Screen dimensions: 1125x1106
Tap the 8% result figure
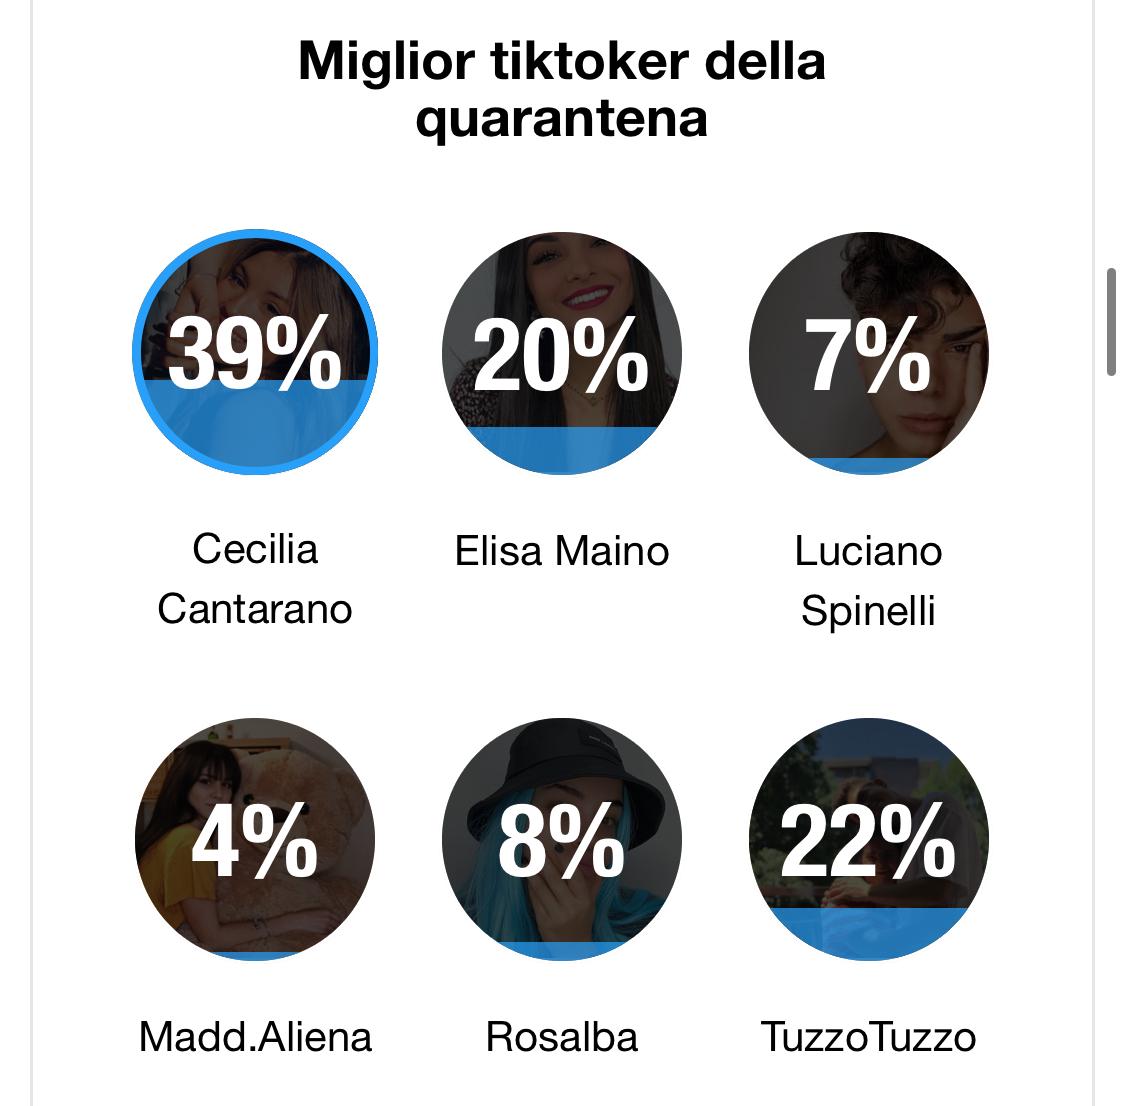[561, 840]
